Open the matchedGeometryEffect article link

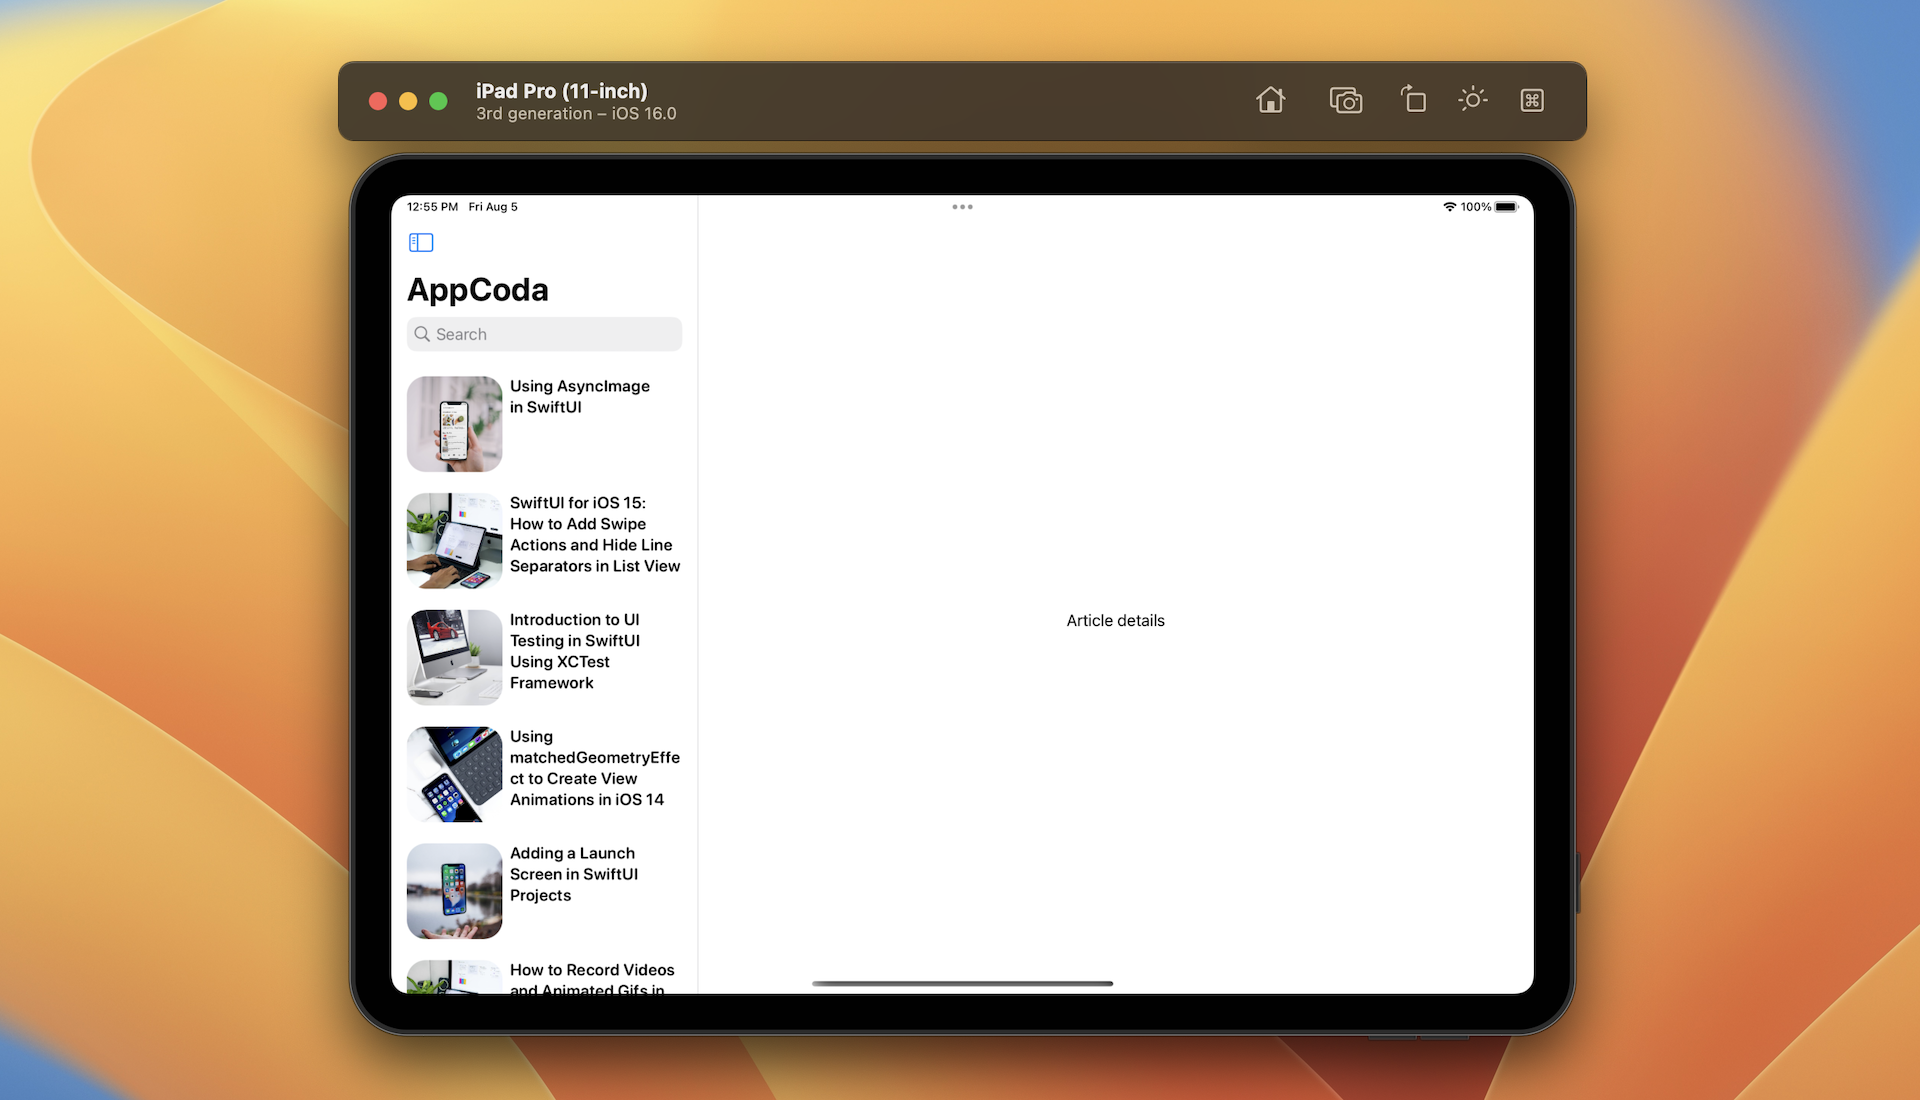545,768
